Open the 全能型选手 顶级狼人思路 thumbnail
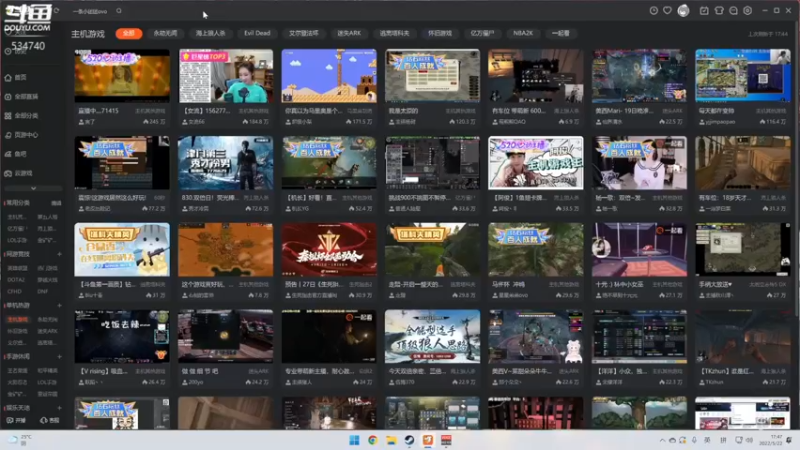 click(432, 336)
